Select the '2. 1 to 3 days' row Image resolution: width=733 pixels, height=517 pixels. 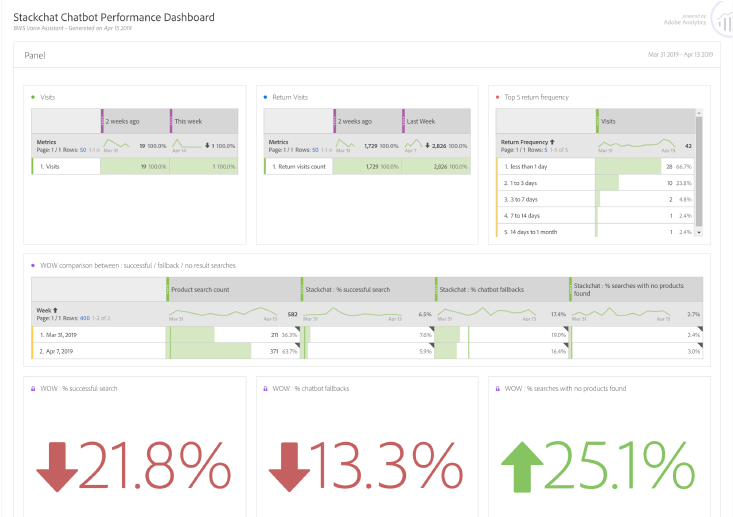point(596,183)
